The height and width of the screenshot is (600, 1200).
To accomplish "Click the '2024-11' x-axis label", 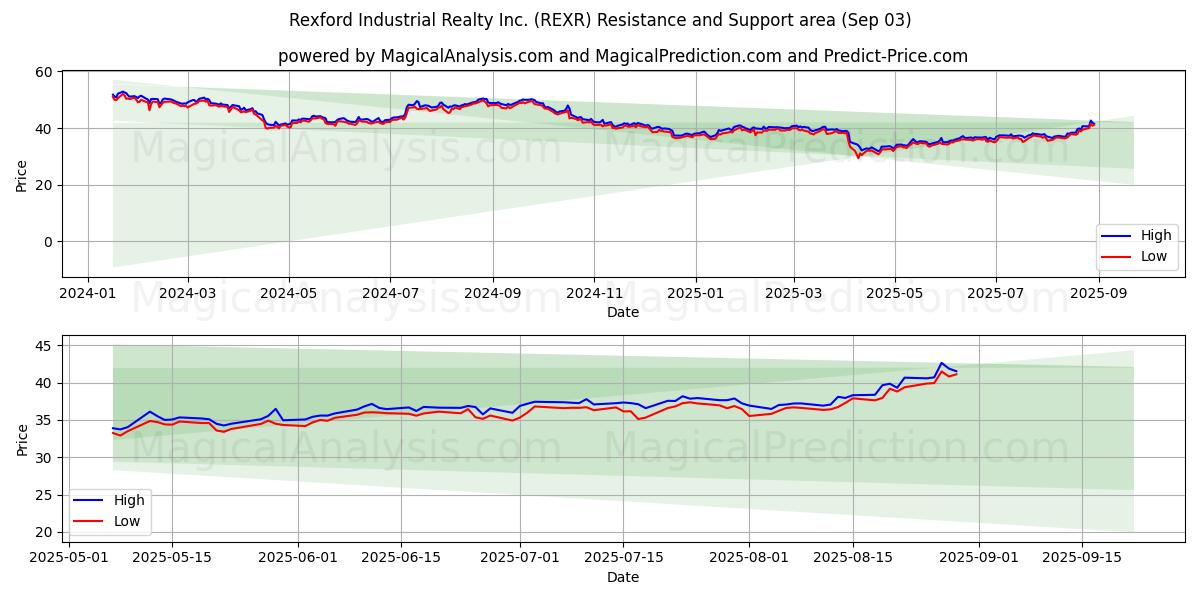I will [593, 294].
